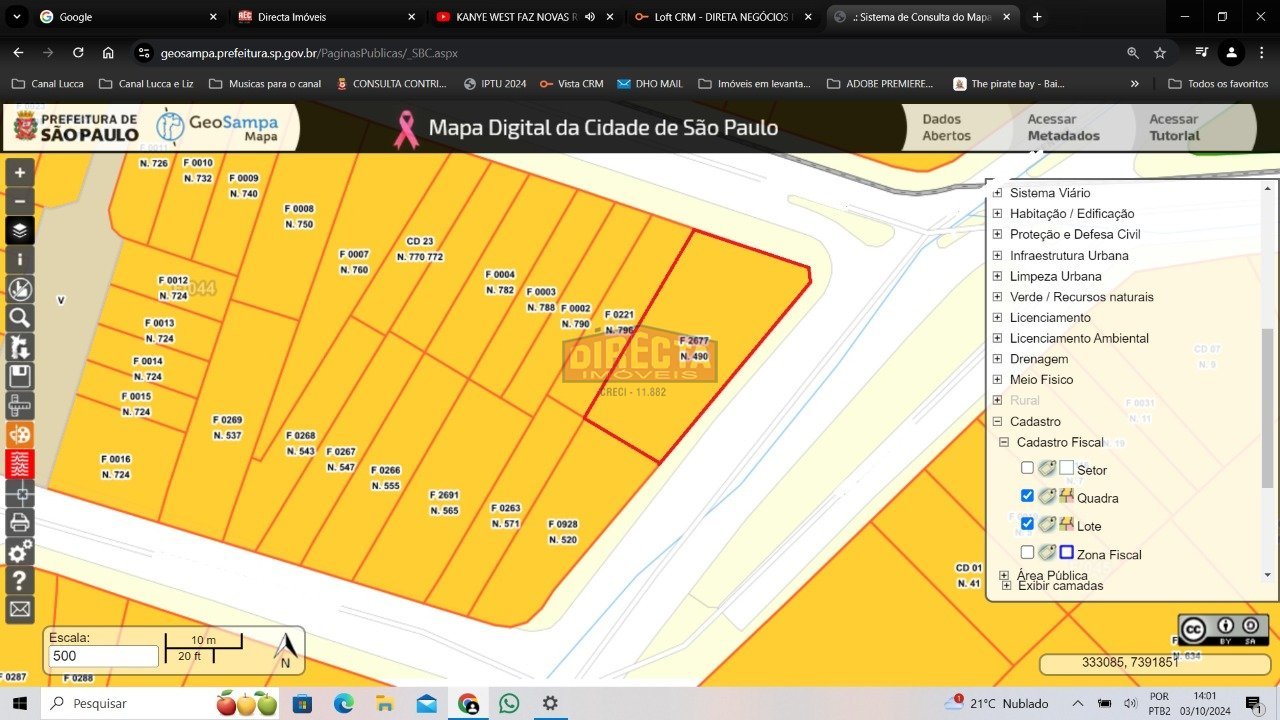The height and width of the screenshot is (720, 1280).
Task: Collapse the Cadastro Fiscal tree node
Action: point(1004,442)
